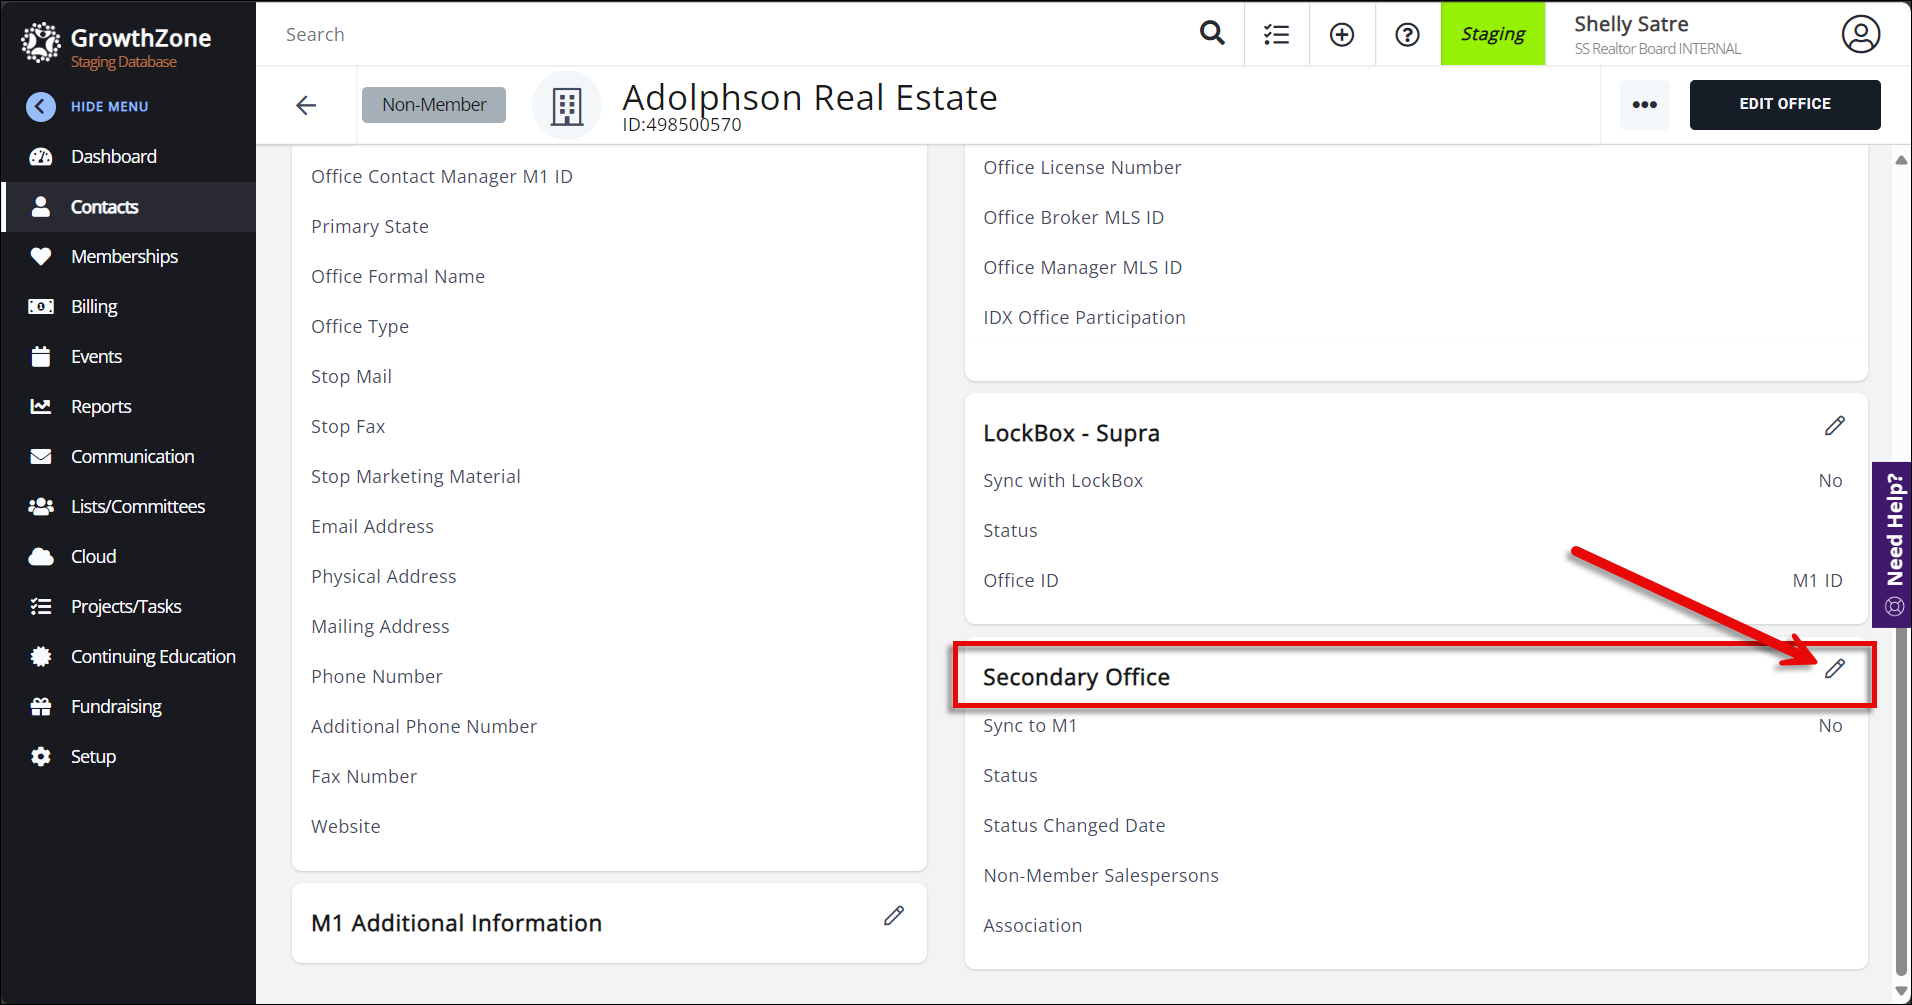Click the Edit Office button
The height and width of the screenshot is (1005, 1912).
[x=1784, y=104]
